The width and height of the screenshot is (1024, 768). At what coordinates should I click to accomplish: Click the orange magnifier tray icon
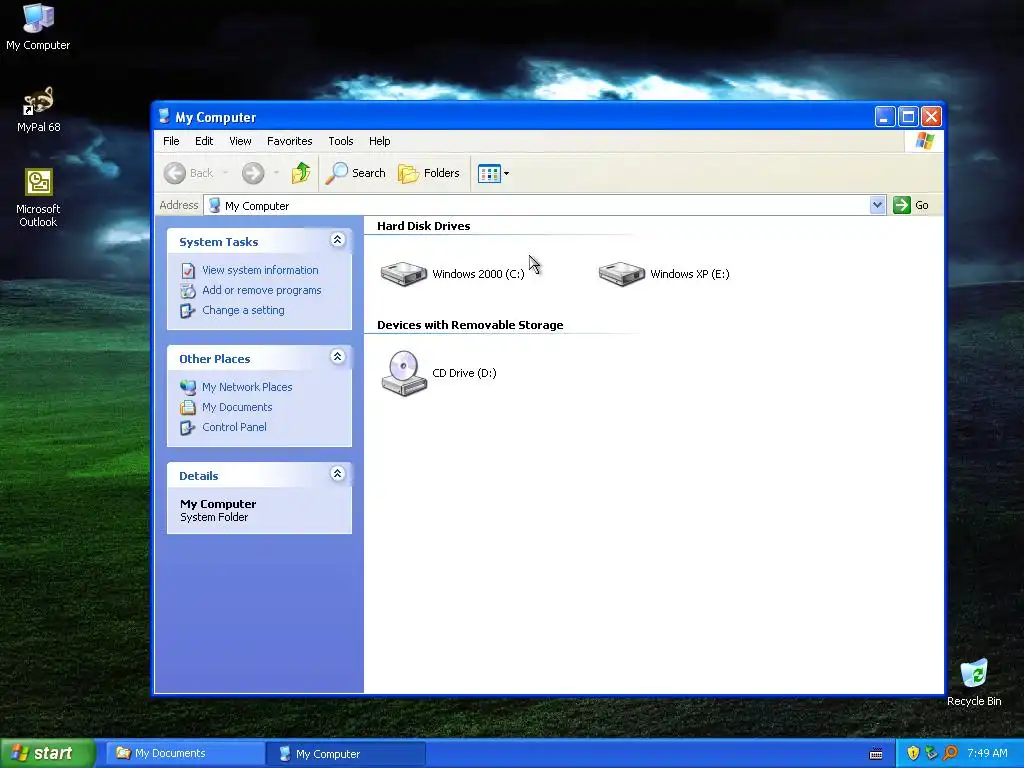click(950, 754)
